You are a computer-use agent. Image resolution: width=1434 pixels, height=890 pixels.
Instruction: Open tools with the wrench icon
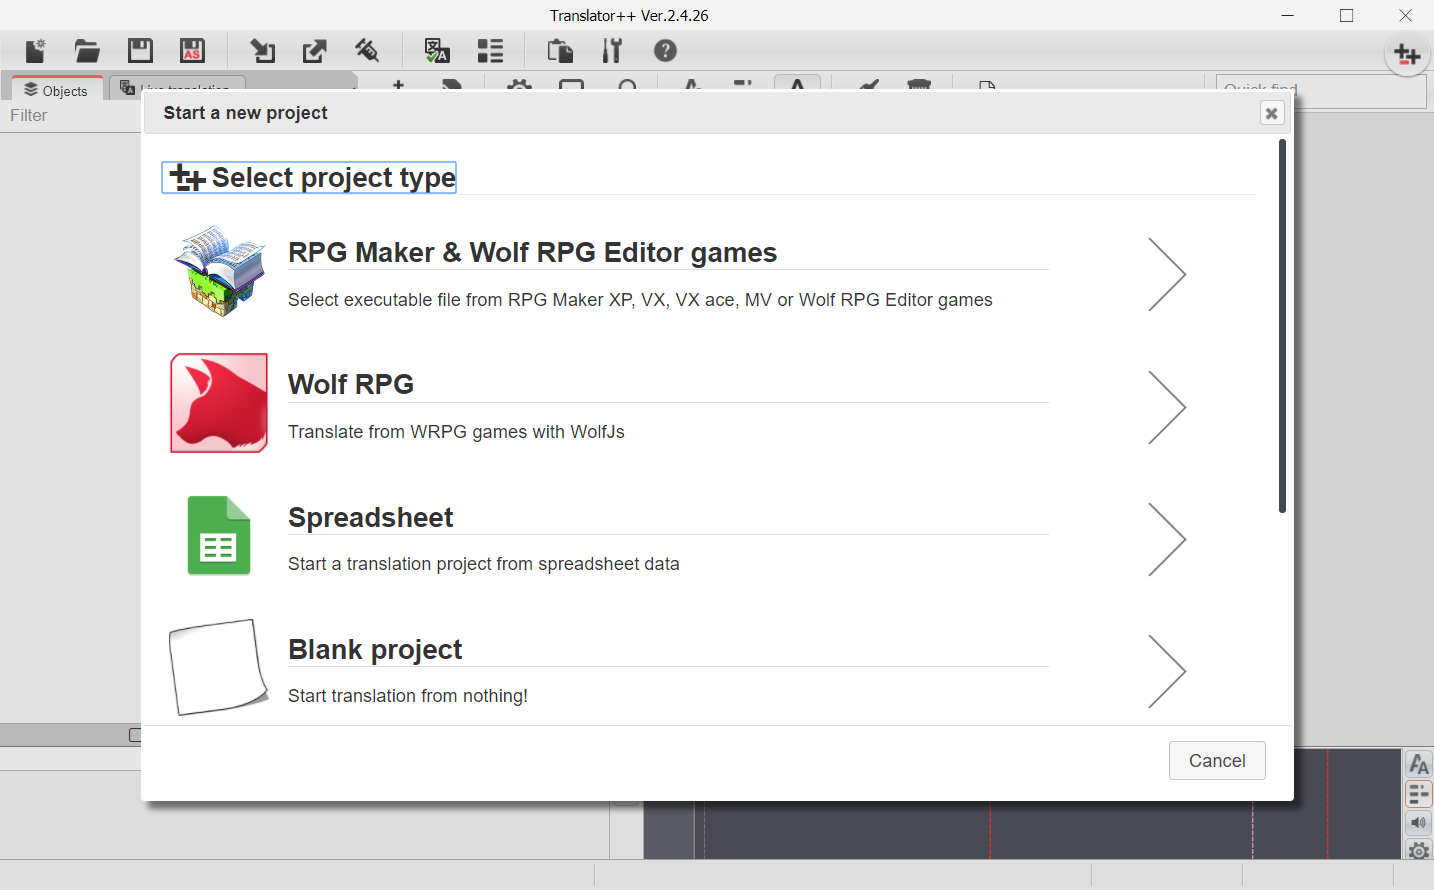pyautogui.click(x=612, y=50)
